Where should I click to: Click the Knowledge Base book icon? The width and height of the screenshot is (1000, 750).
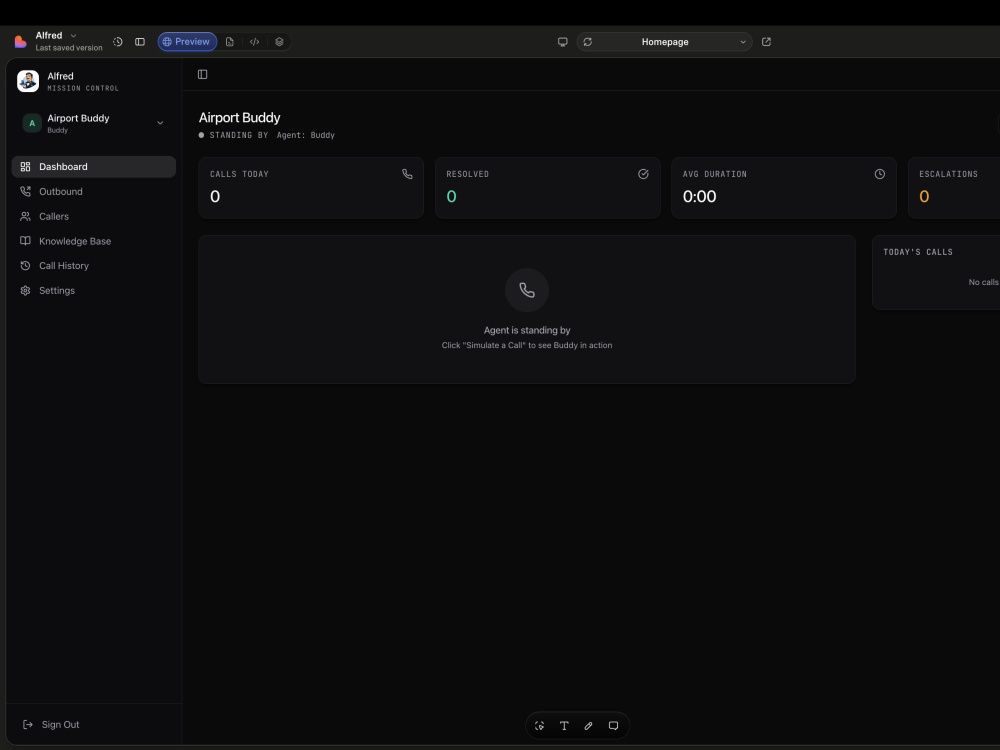pos(26,241)
